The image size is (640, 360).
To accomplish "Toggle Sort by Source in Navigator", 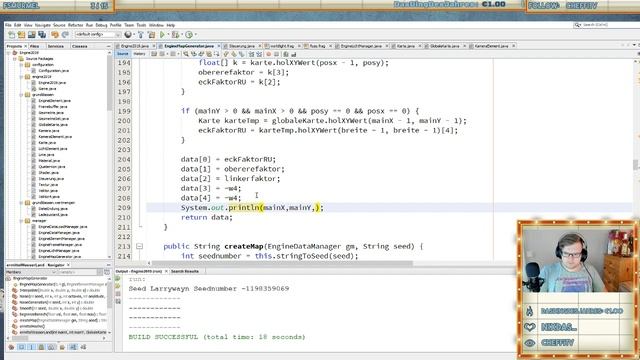I will pyautogui.click(x=83, y=347).
